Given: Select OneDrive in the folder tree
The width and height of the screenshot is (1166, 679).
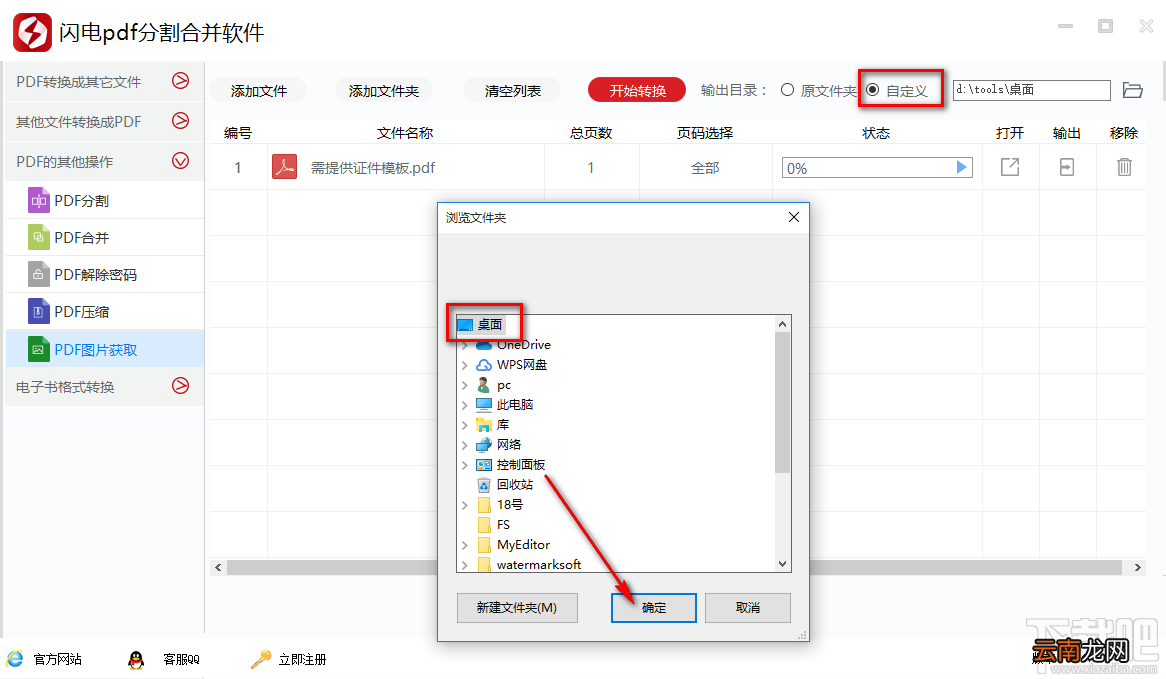Looking at the screenshot, I should pos(524,344).
